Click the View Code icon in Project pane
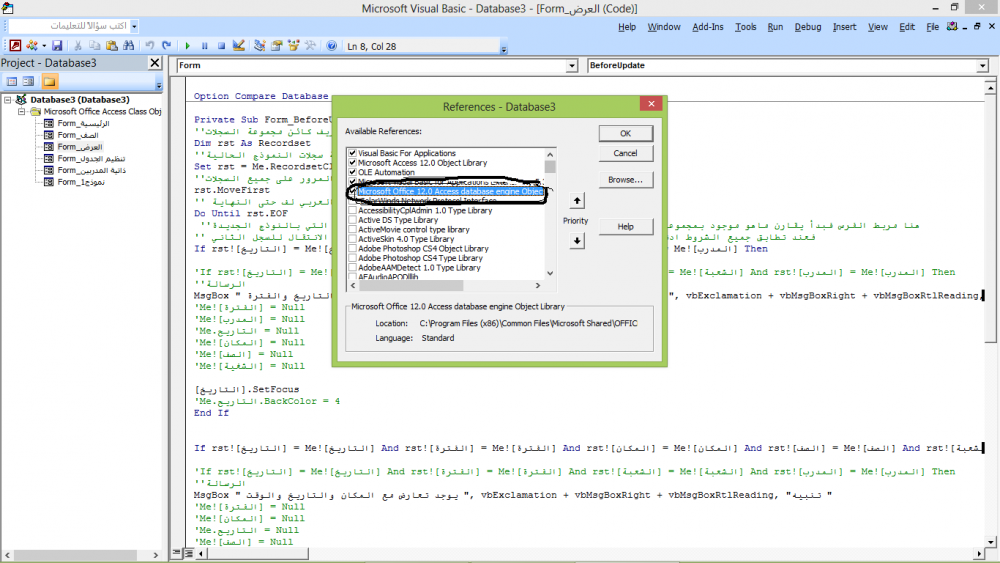This screenshot has height=563, width=1000. pyautogui.click(x=11, y=82)
